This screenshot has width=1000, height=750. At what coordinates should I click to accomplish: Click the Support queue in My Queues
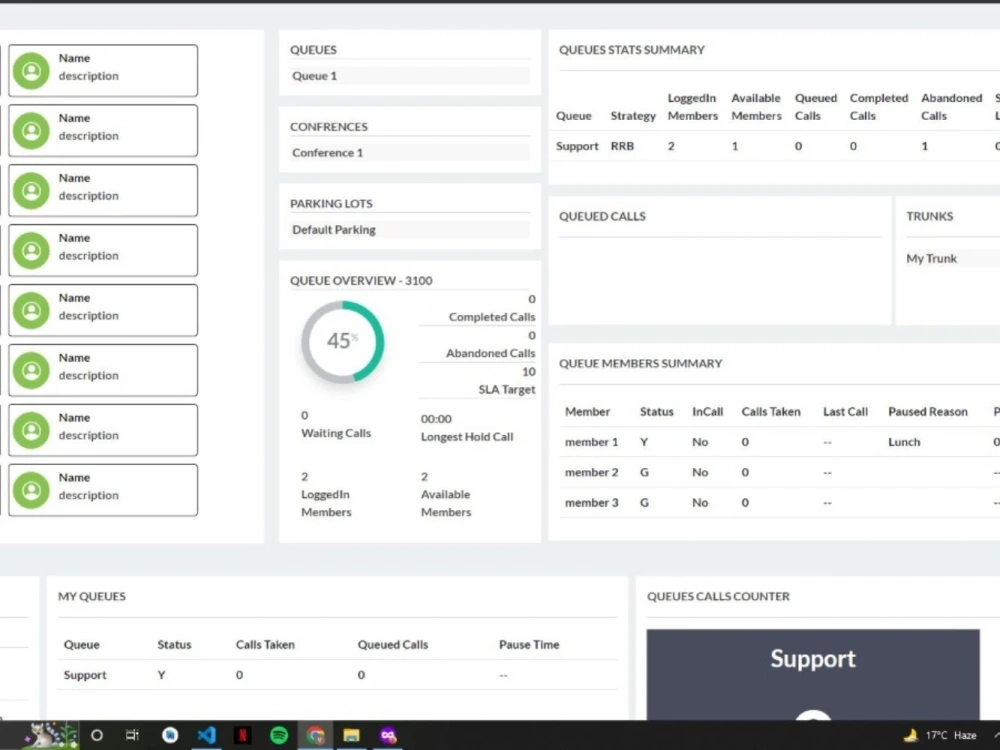pyautogui.click(x=85, y=675)
